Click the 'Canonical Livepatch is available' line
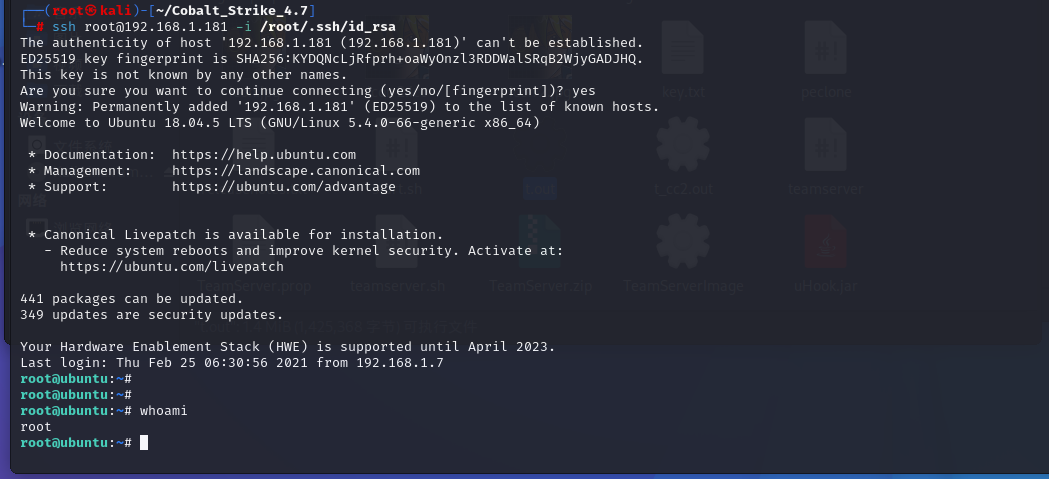The image size is (1049, 479). pyautogui.click(x=235, y=234)
